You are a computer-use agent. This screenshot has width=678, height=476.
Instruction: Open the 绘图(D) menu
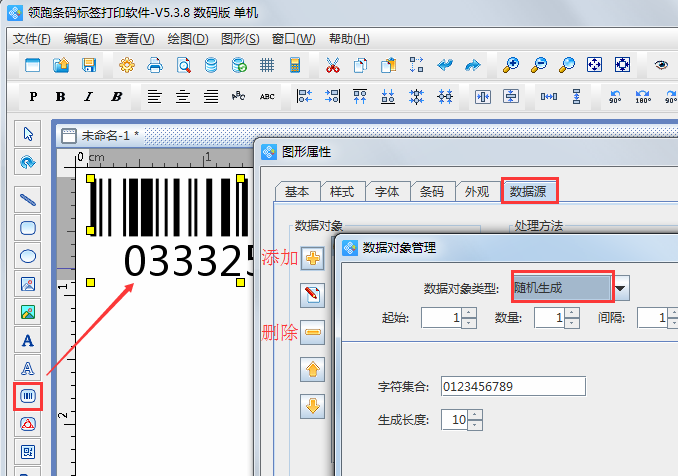click(188, 39)
